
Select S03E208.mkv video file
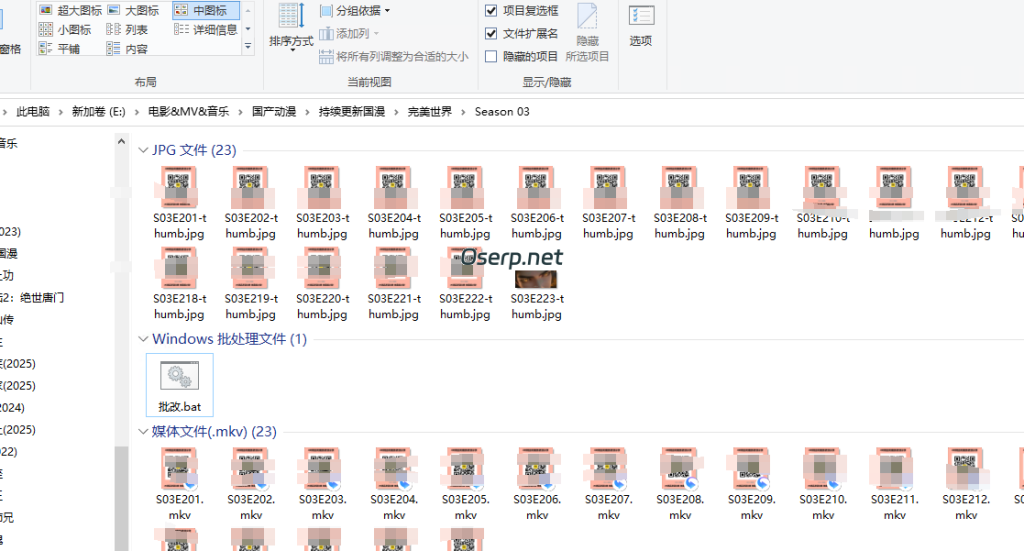680,484
